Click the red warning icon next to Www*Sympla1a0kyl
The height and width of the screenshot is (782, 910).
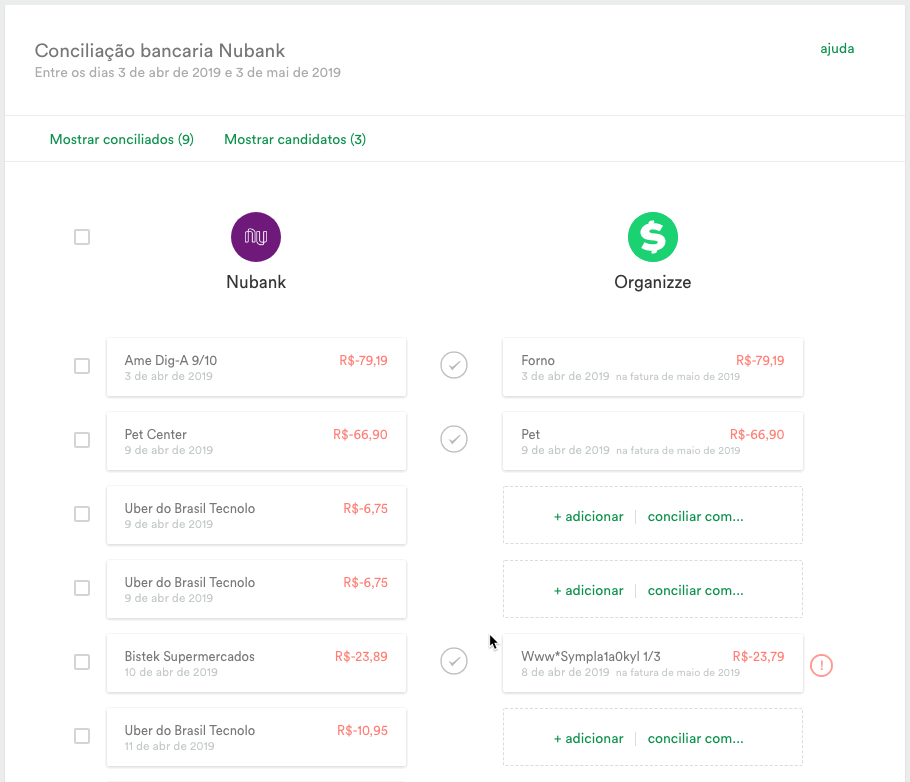click(821, 665)
